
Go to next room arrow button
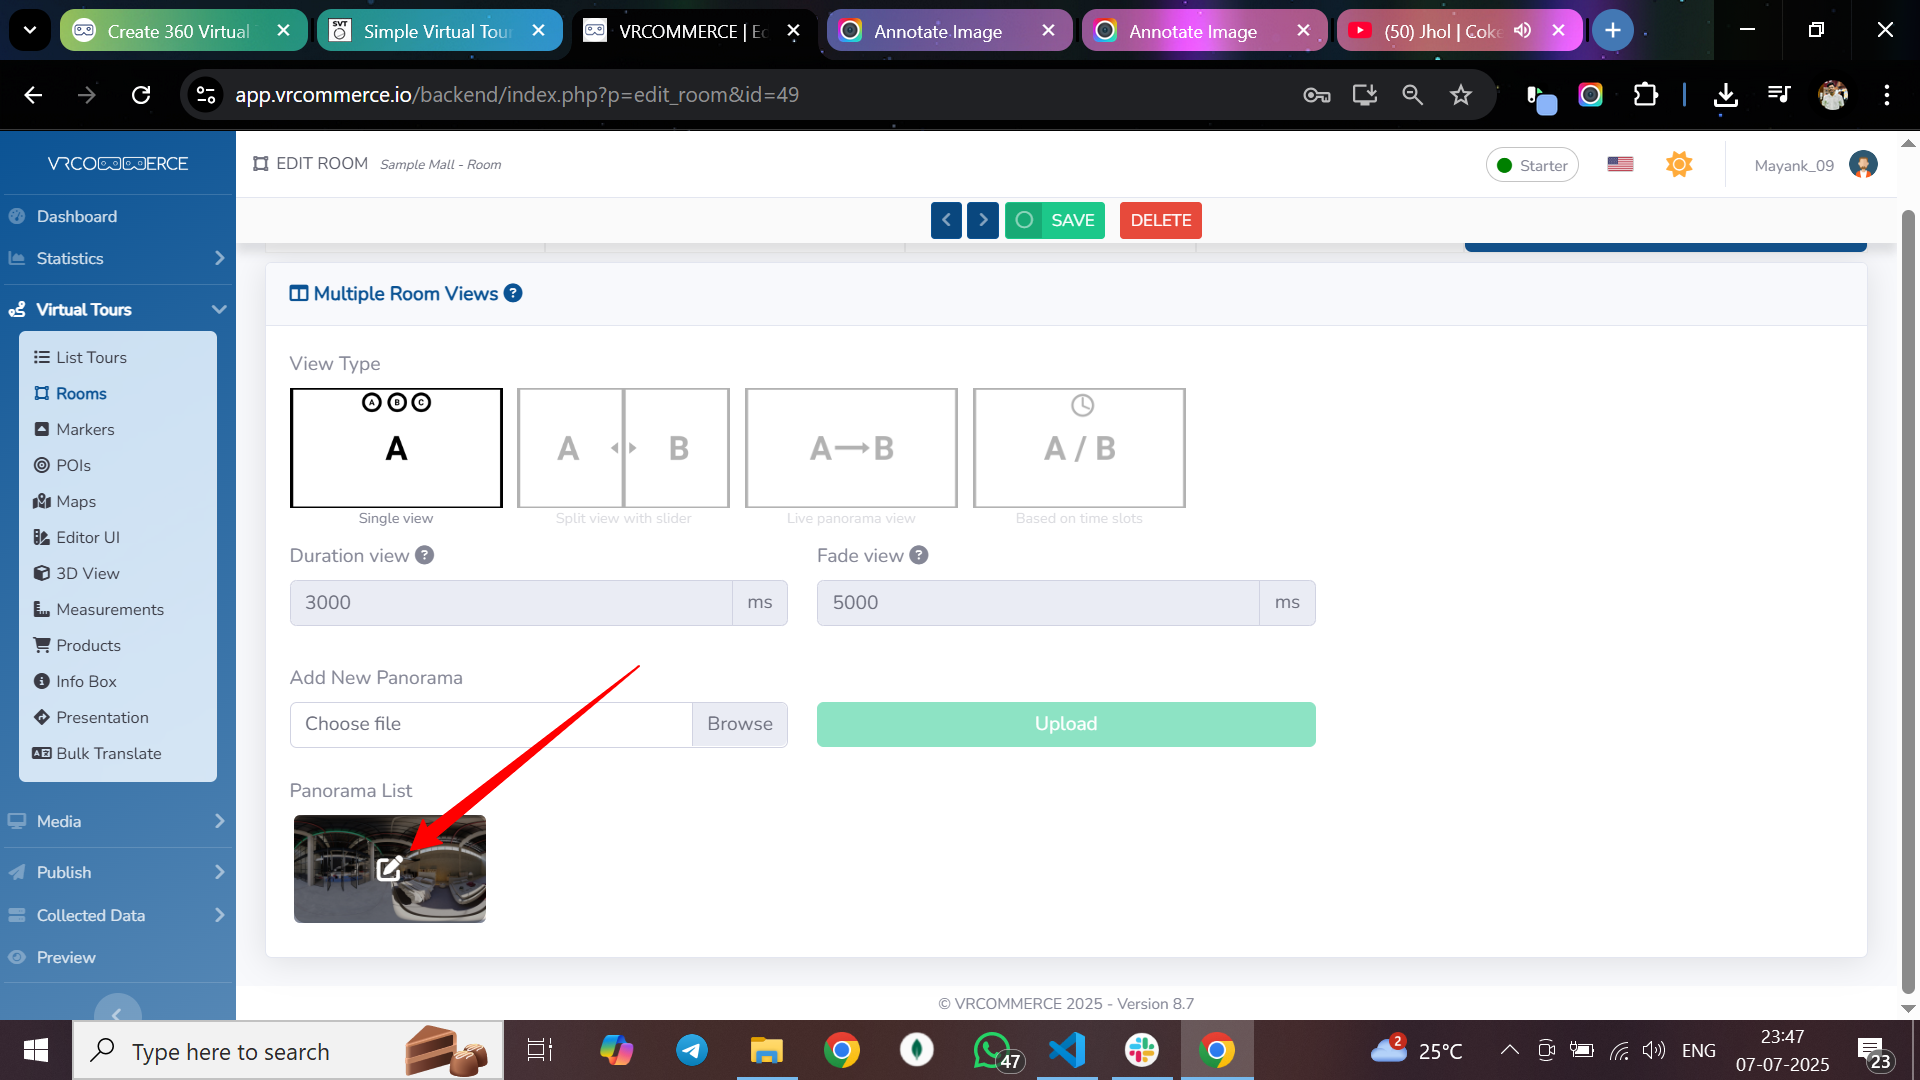[983, 220]
